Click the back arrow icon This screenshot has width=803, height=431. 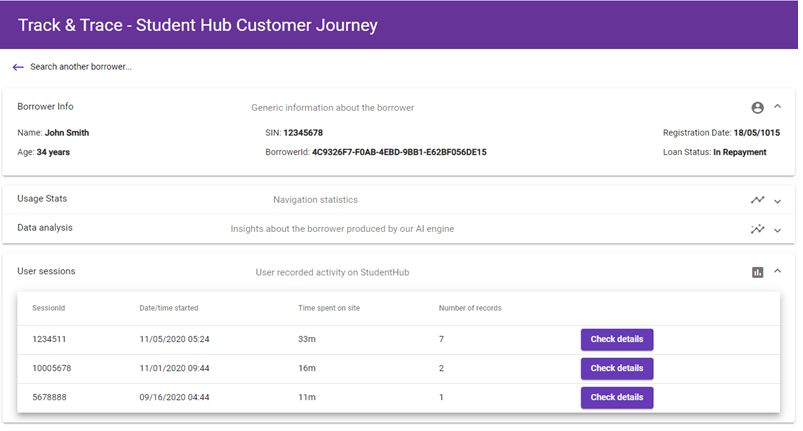click(18, 67)
